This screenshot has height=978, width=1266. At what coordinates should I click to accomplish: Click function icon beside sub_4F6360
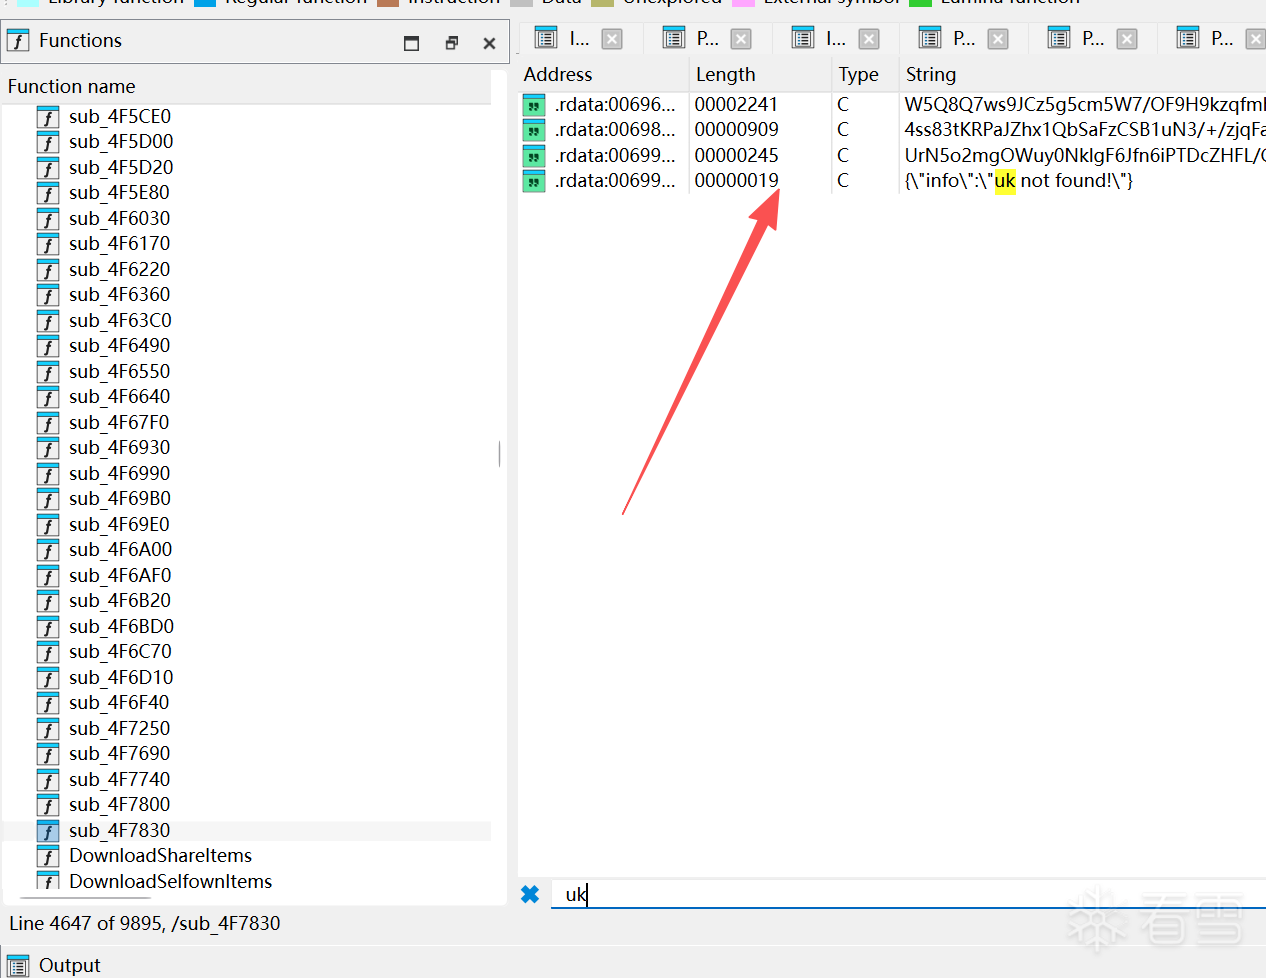48,295
